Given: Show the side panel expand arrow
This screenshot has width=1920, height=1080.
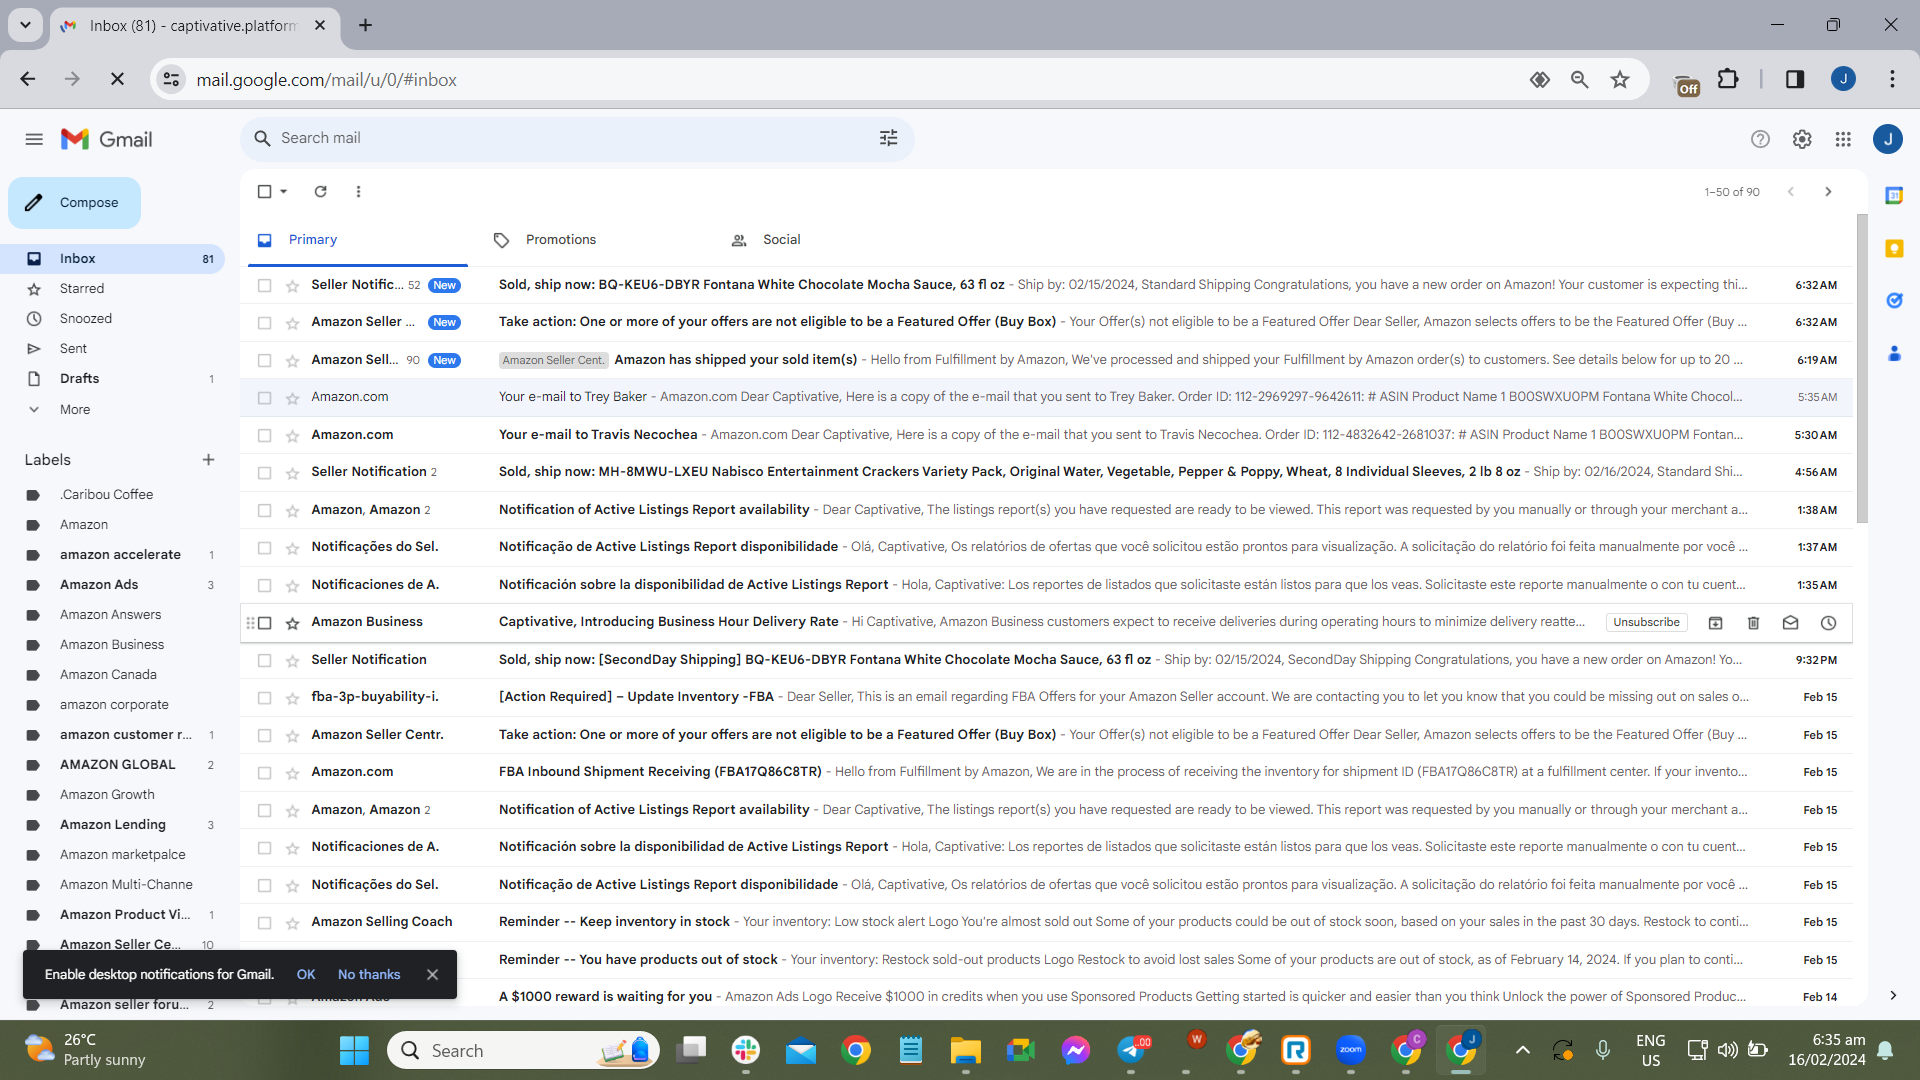Looking at the screenshot, I should coord(1893,995).
